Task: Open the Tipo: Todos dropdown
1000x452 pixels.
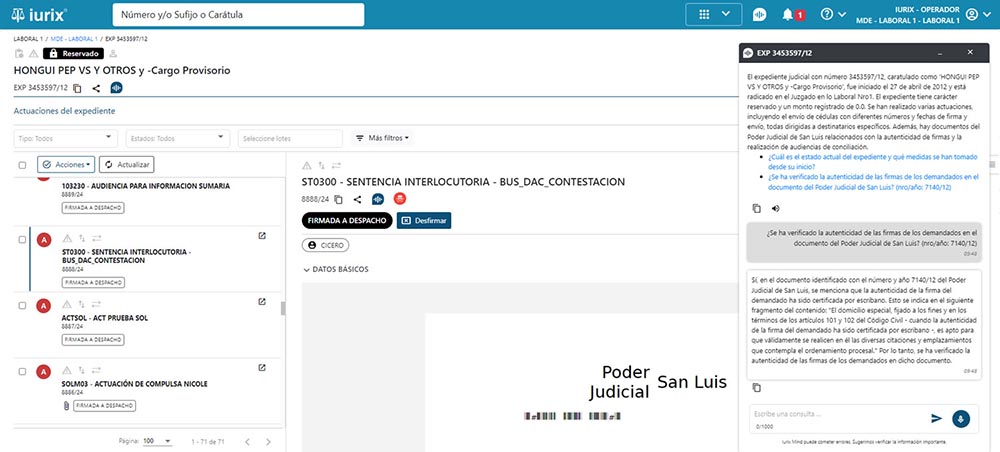Action: (68, 138)
